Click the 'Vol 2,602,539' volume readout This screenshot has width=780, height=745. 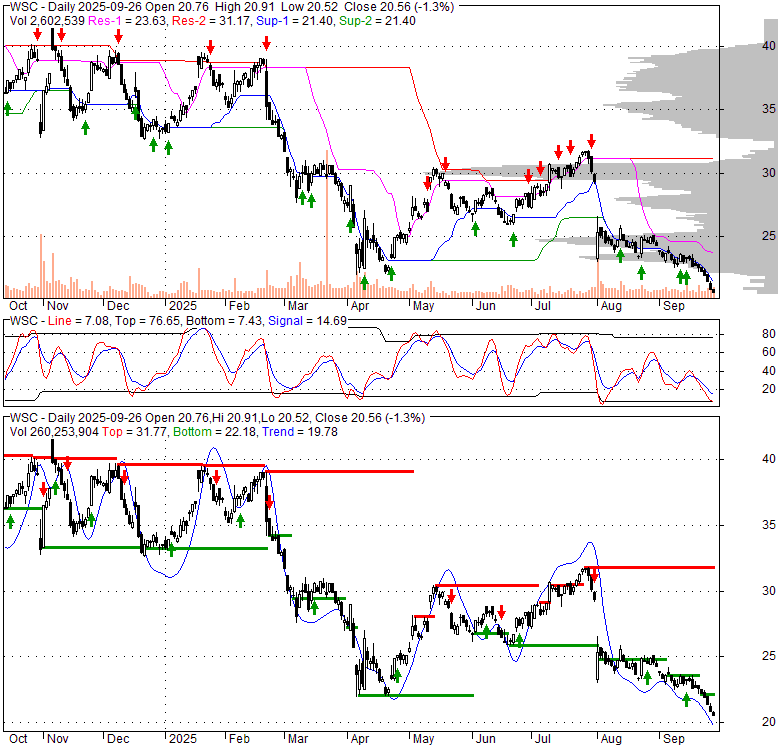47,21
